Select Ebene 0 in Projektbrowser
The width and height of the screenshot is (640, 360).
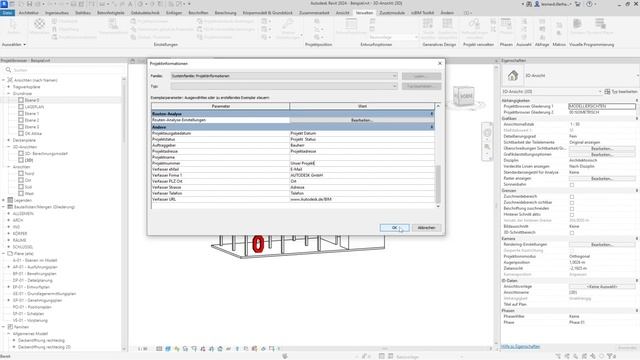pyautogui.click(x=32, y=100)
